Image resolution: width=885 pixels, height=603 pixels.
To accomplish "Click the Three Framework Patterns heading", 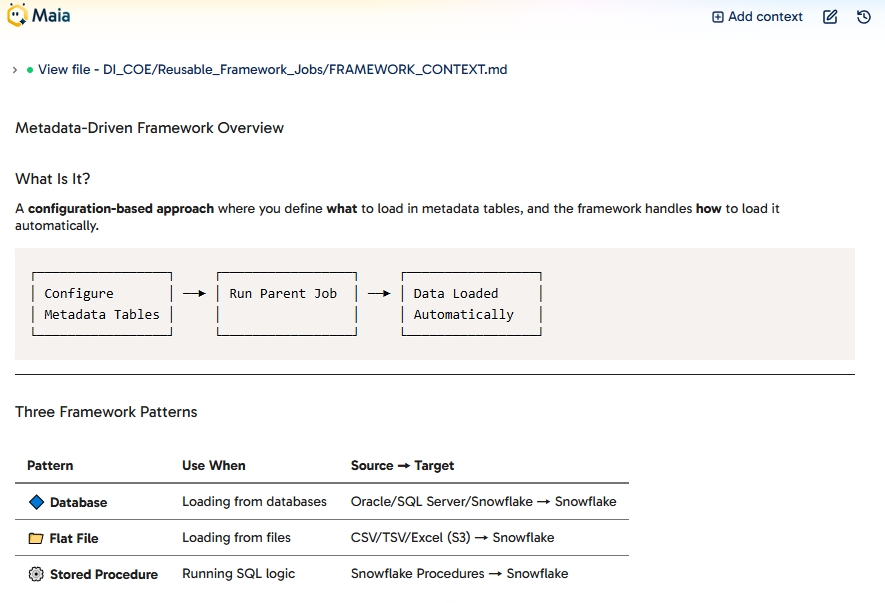I will coord(106,412).
